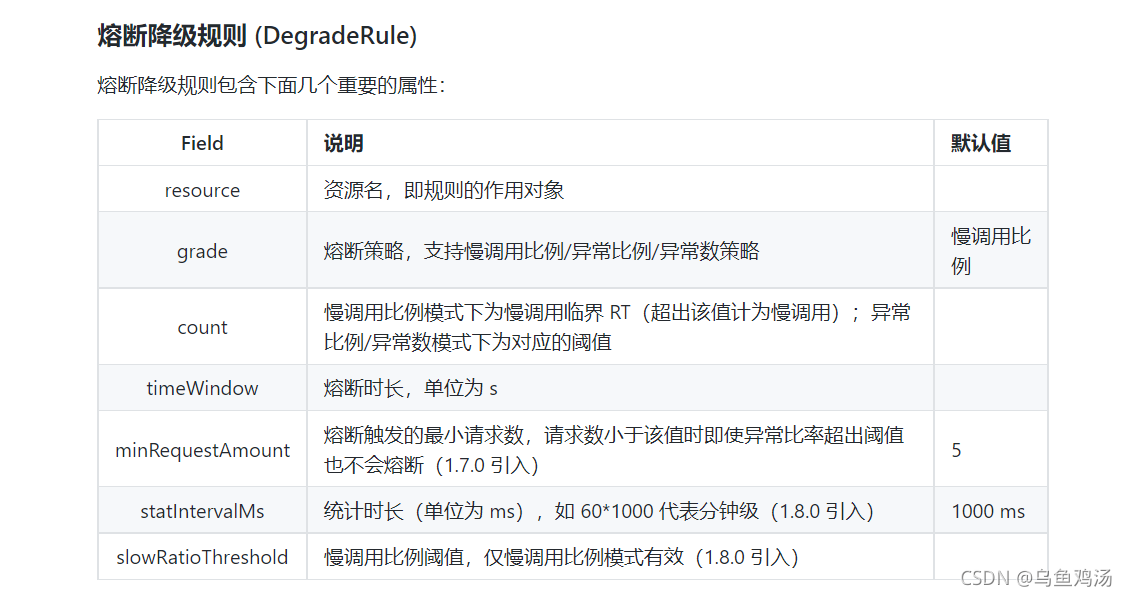
Task: Select the Field column header
Action: pos(202,143)
